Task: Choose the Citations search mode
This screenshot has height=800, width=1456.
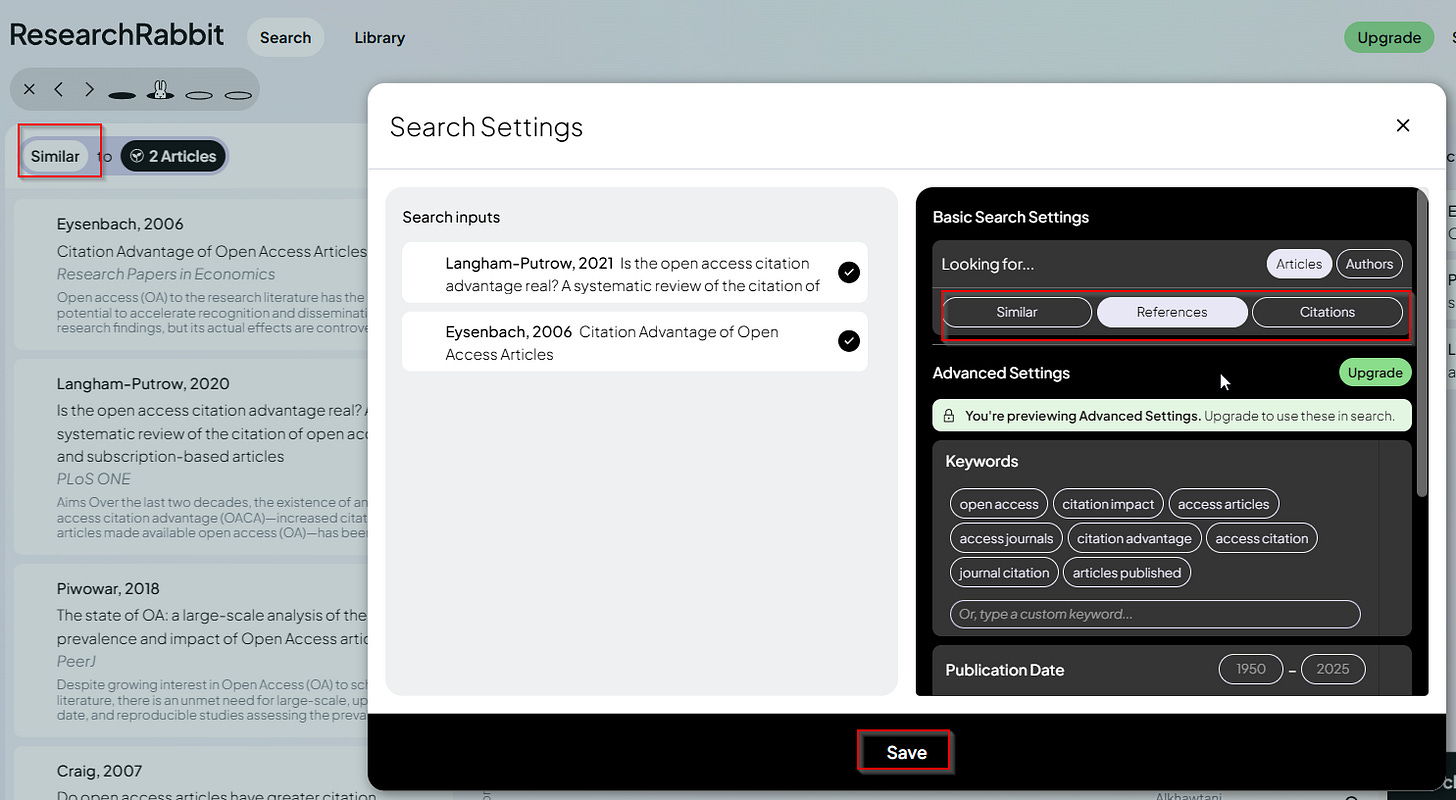Action: tap(1327, 312)
